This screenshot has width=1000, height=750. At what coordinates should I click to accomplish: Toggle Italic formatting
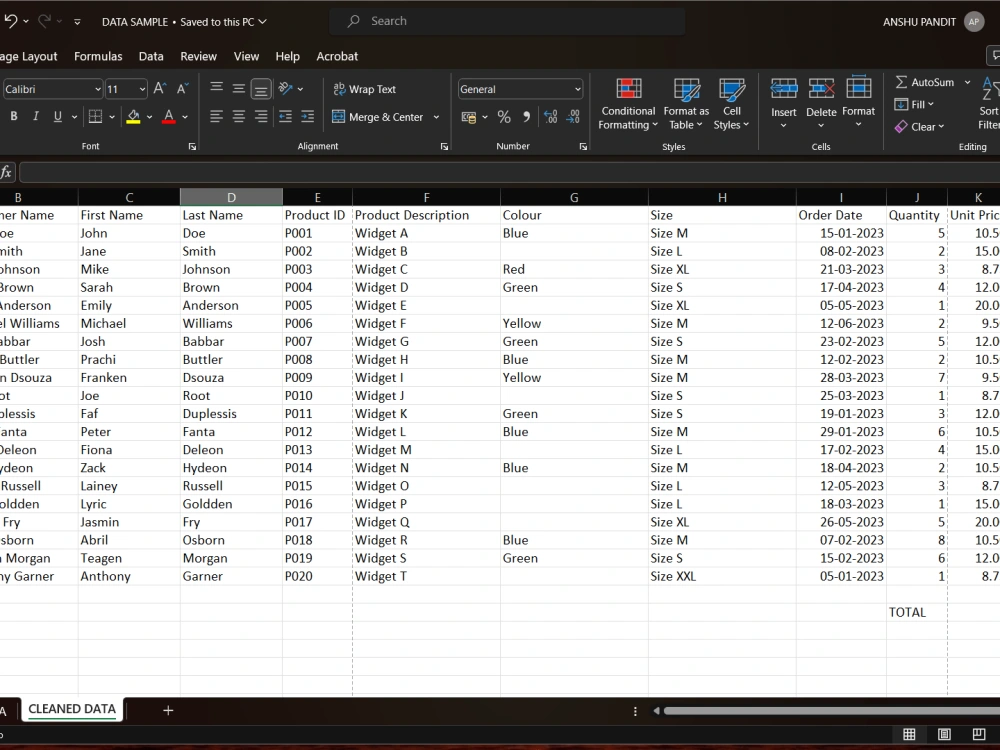point(36,117)
